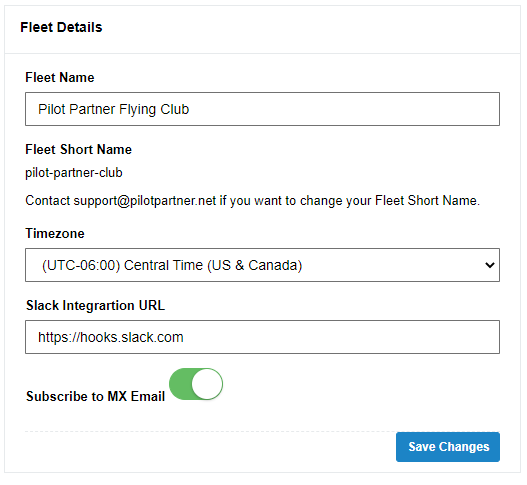Screen dimensions: 527x485
Task: Toggle the Subscribe to MX Email switch
Action: tap(196, 384)
